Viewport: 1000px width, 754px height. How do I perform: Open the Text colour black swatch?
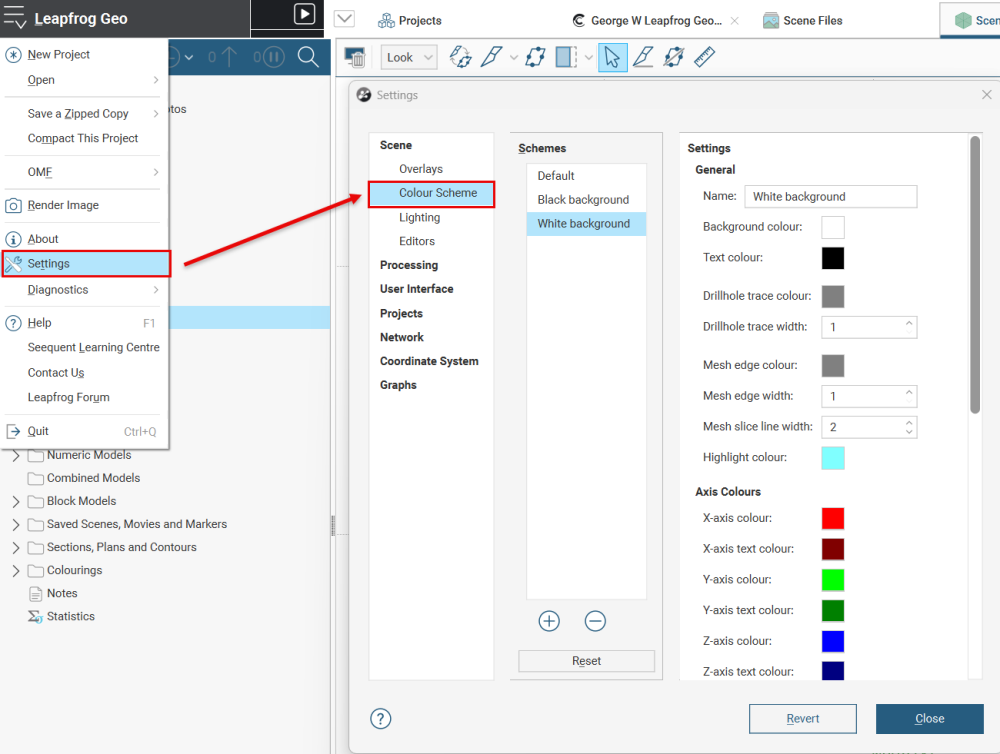pos(833,258)
